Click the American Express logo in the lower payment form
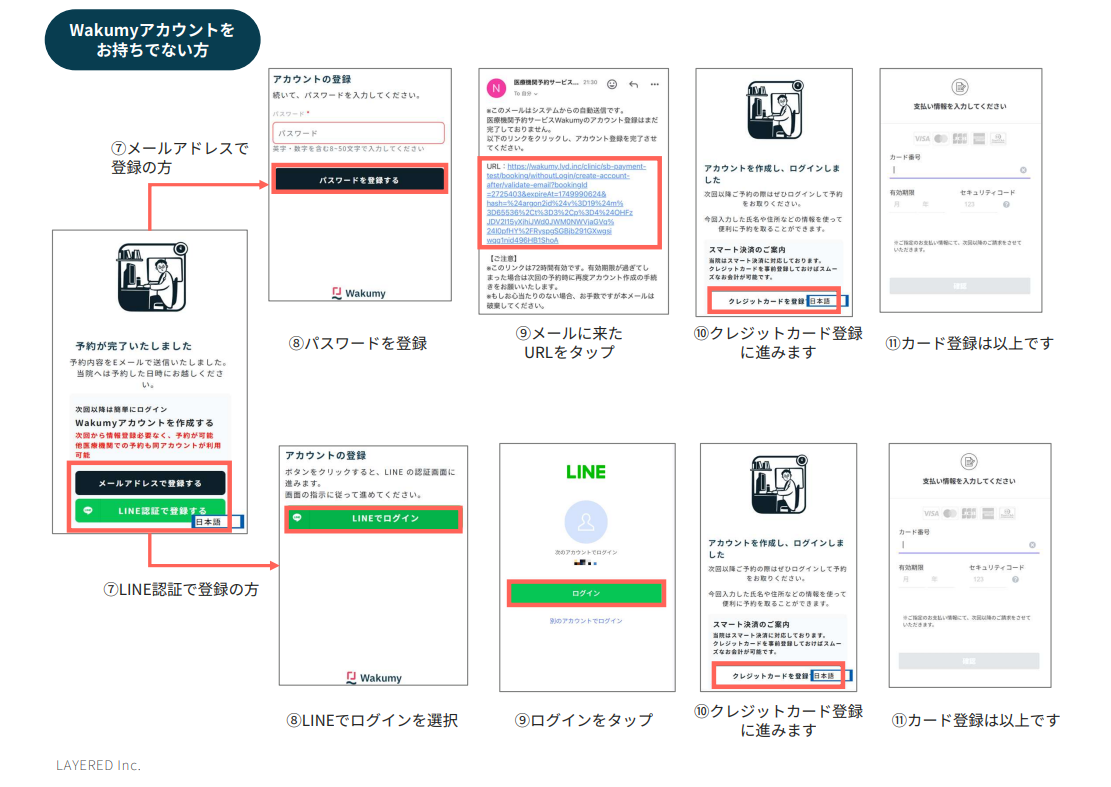 tap(988, 514)
